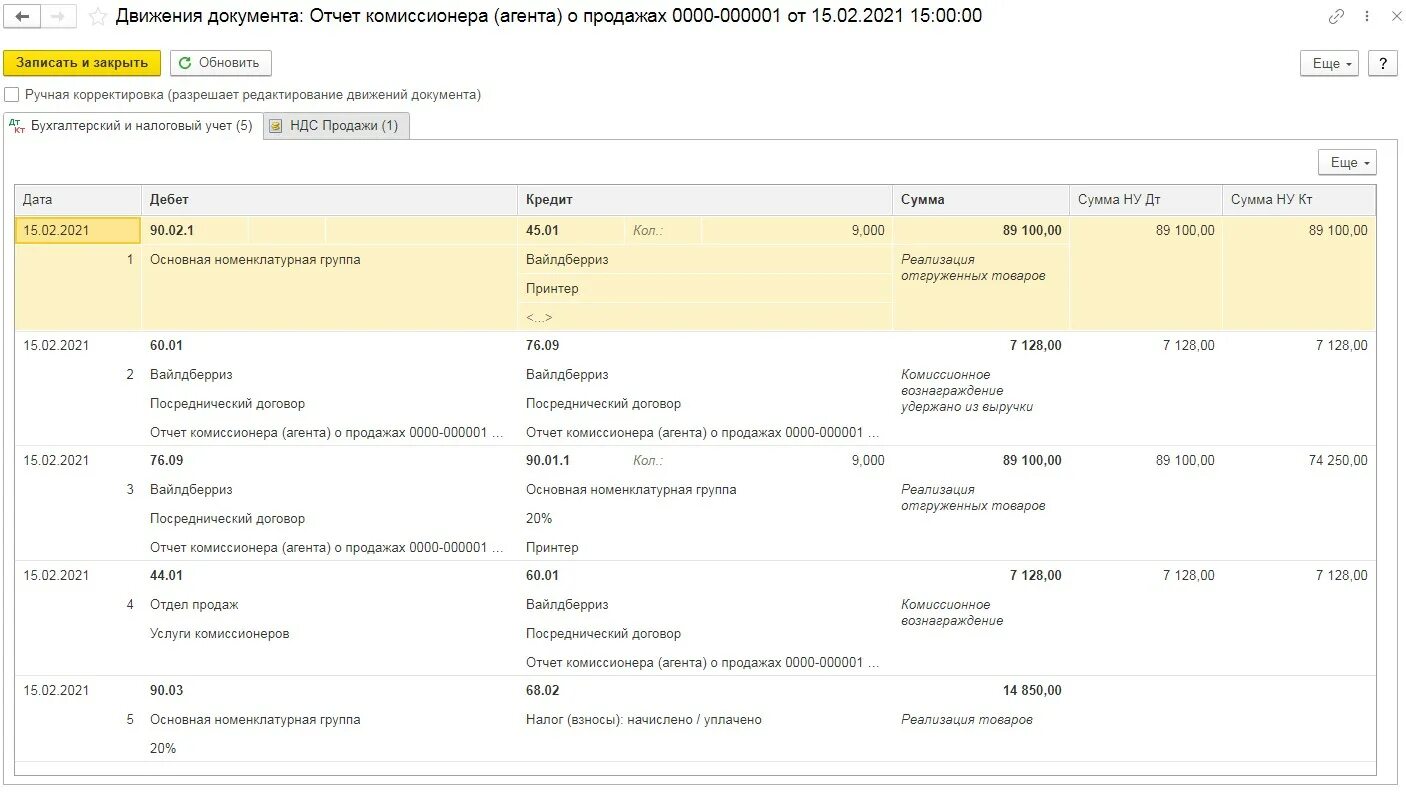Select the amount 14 850,00
This screenshot has height=792, width=1406.
[1032, 690]
